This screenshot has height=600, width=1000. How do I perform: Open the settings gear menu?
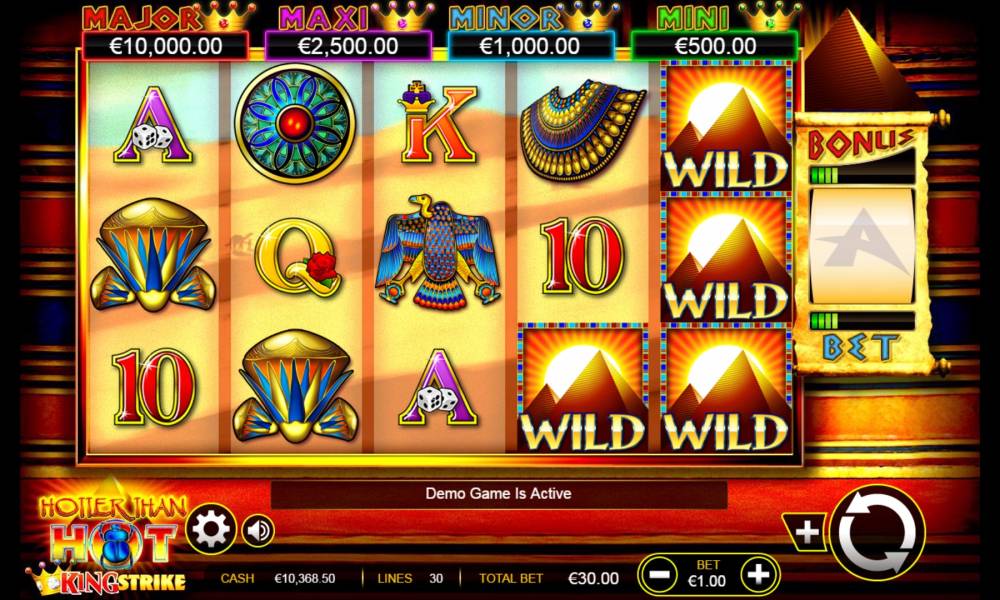(x=211, y=529)
